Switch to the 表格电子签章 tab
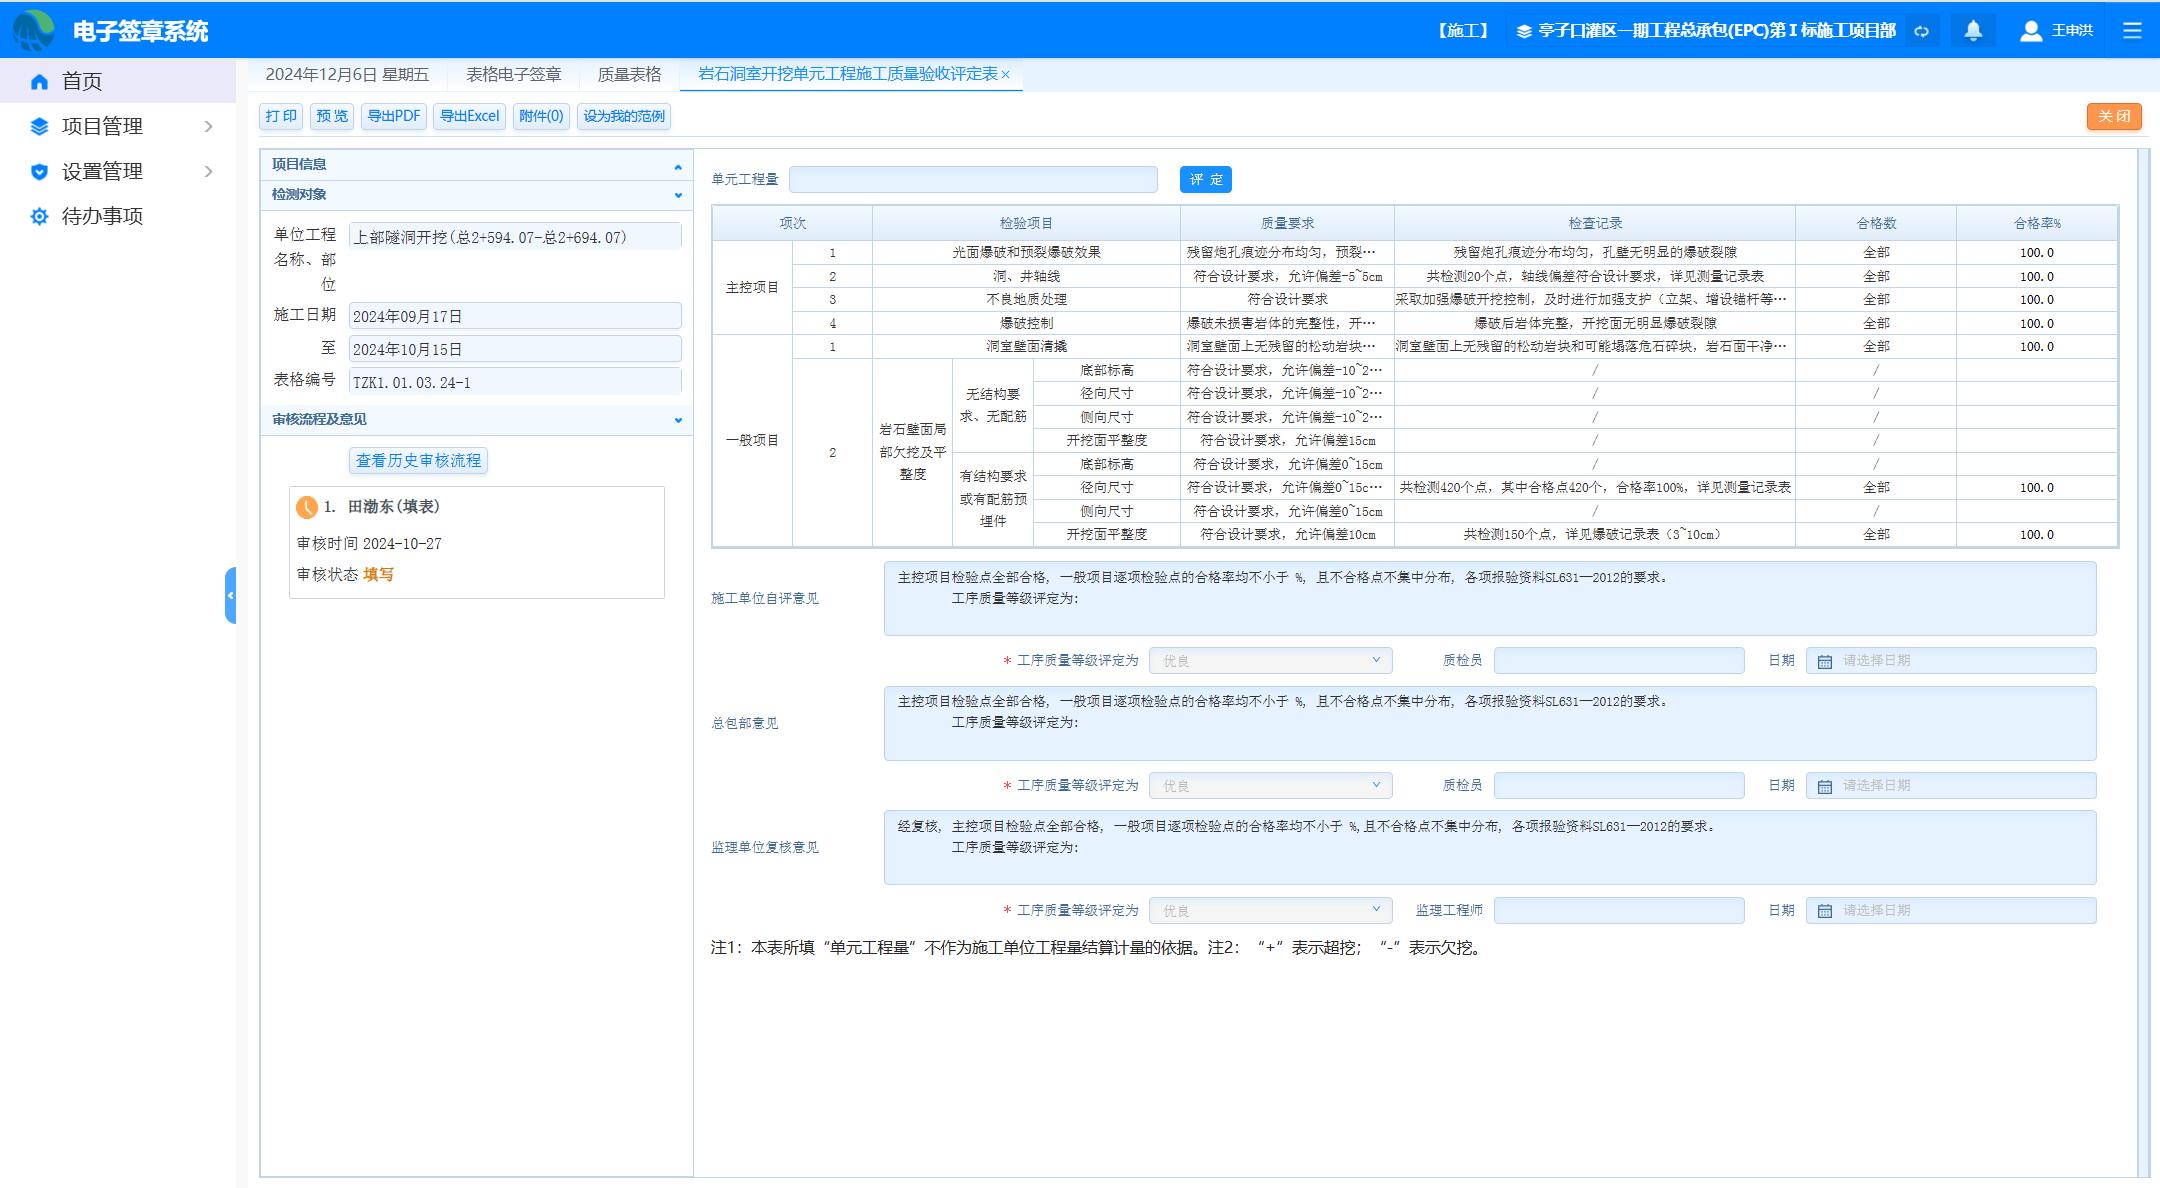The image size is (2160, 1188). click(513, 74)
